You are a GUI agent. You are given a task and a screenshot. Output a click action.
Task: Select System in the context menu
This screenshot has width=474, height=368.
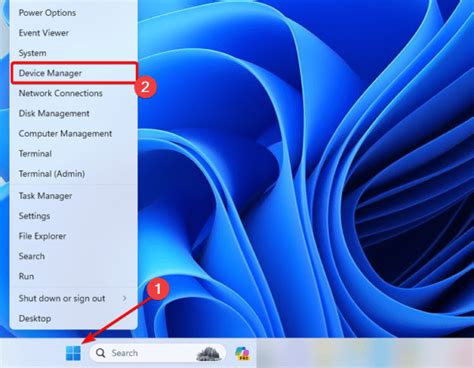74,53
